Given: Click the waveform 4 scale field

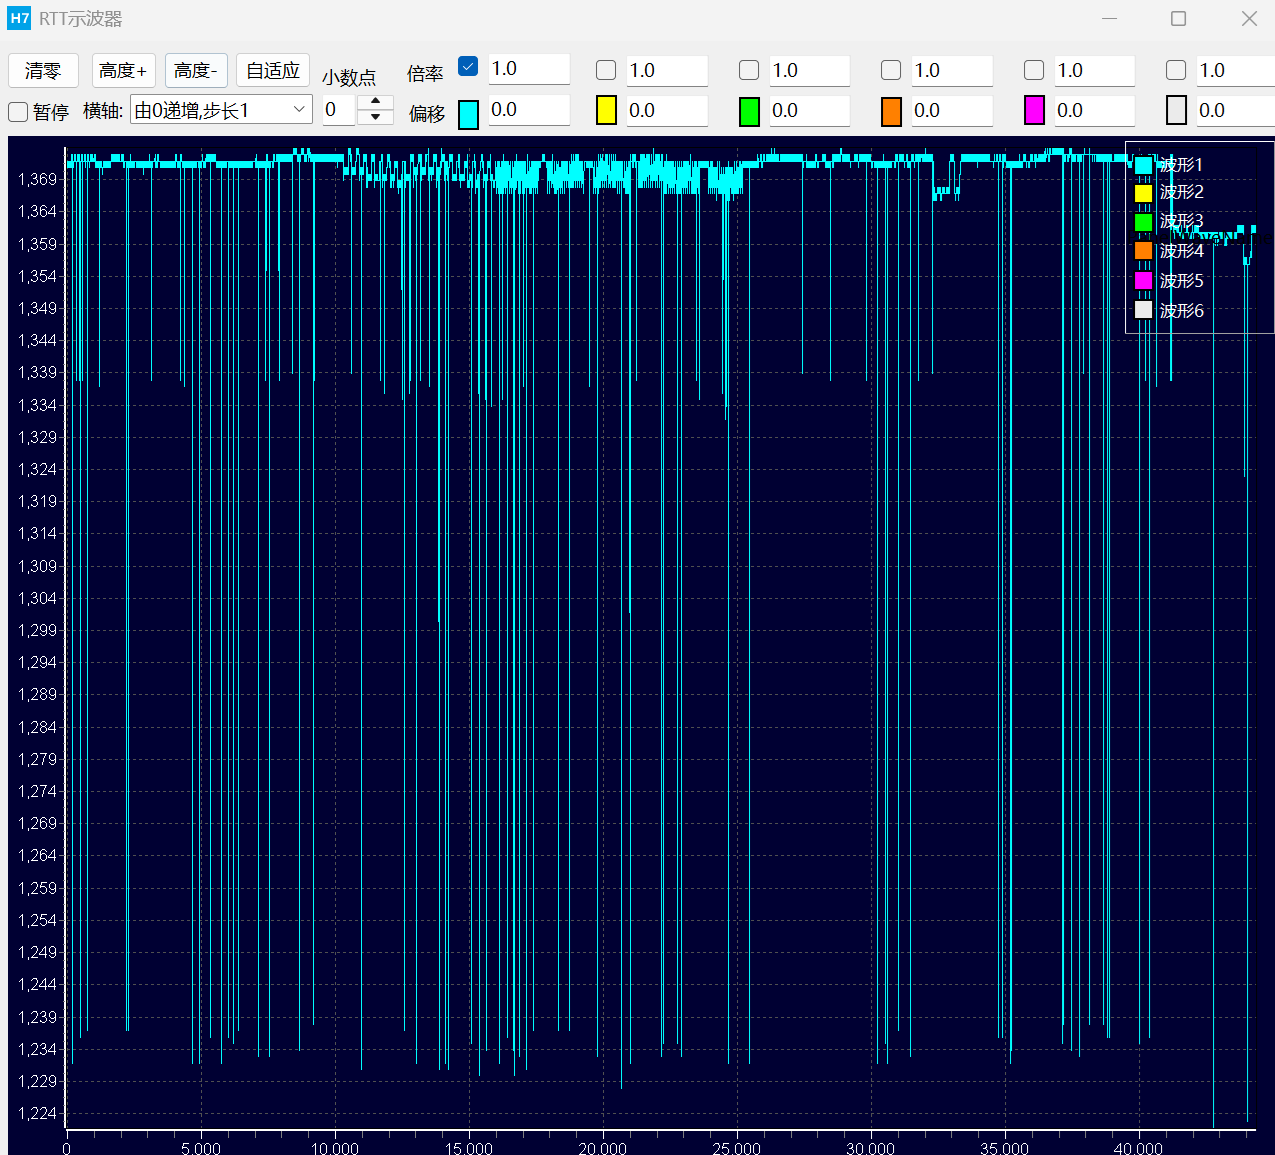Looking at the screenshot, I should (x=952, y=71).
